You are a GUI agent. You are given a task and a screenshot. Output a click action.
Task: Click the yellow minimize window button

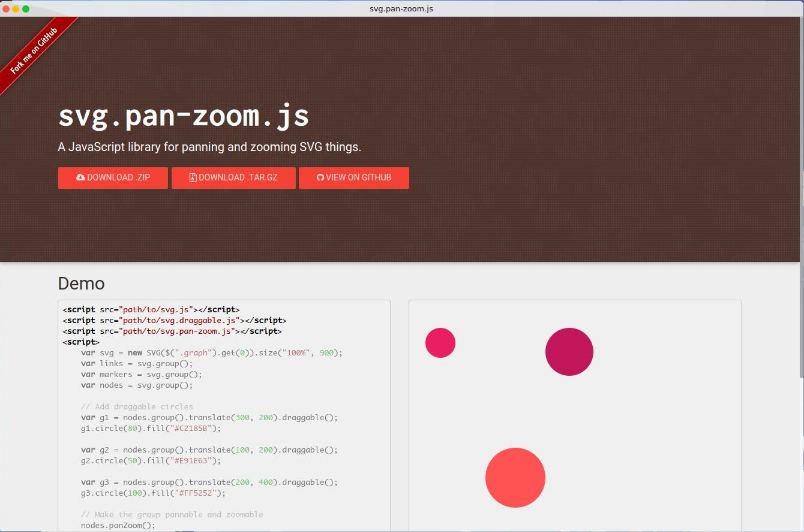point(15,9)
